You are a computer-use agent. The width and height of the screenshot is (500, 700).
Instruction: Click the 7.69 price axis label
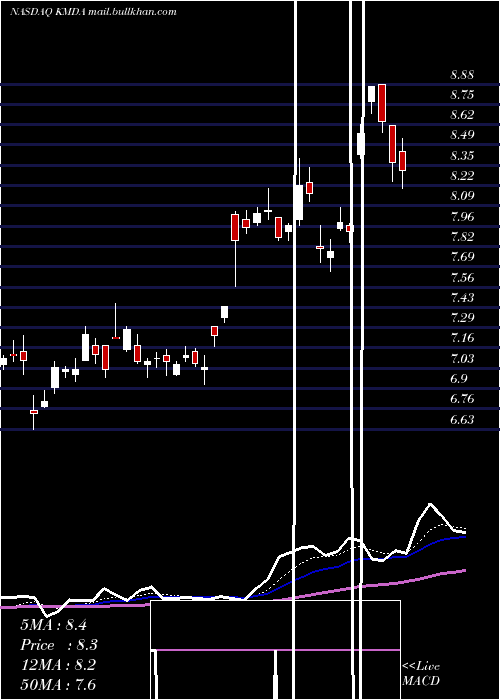point(462,256)
